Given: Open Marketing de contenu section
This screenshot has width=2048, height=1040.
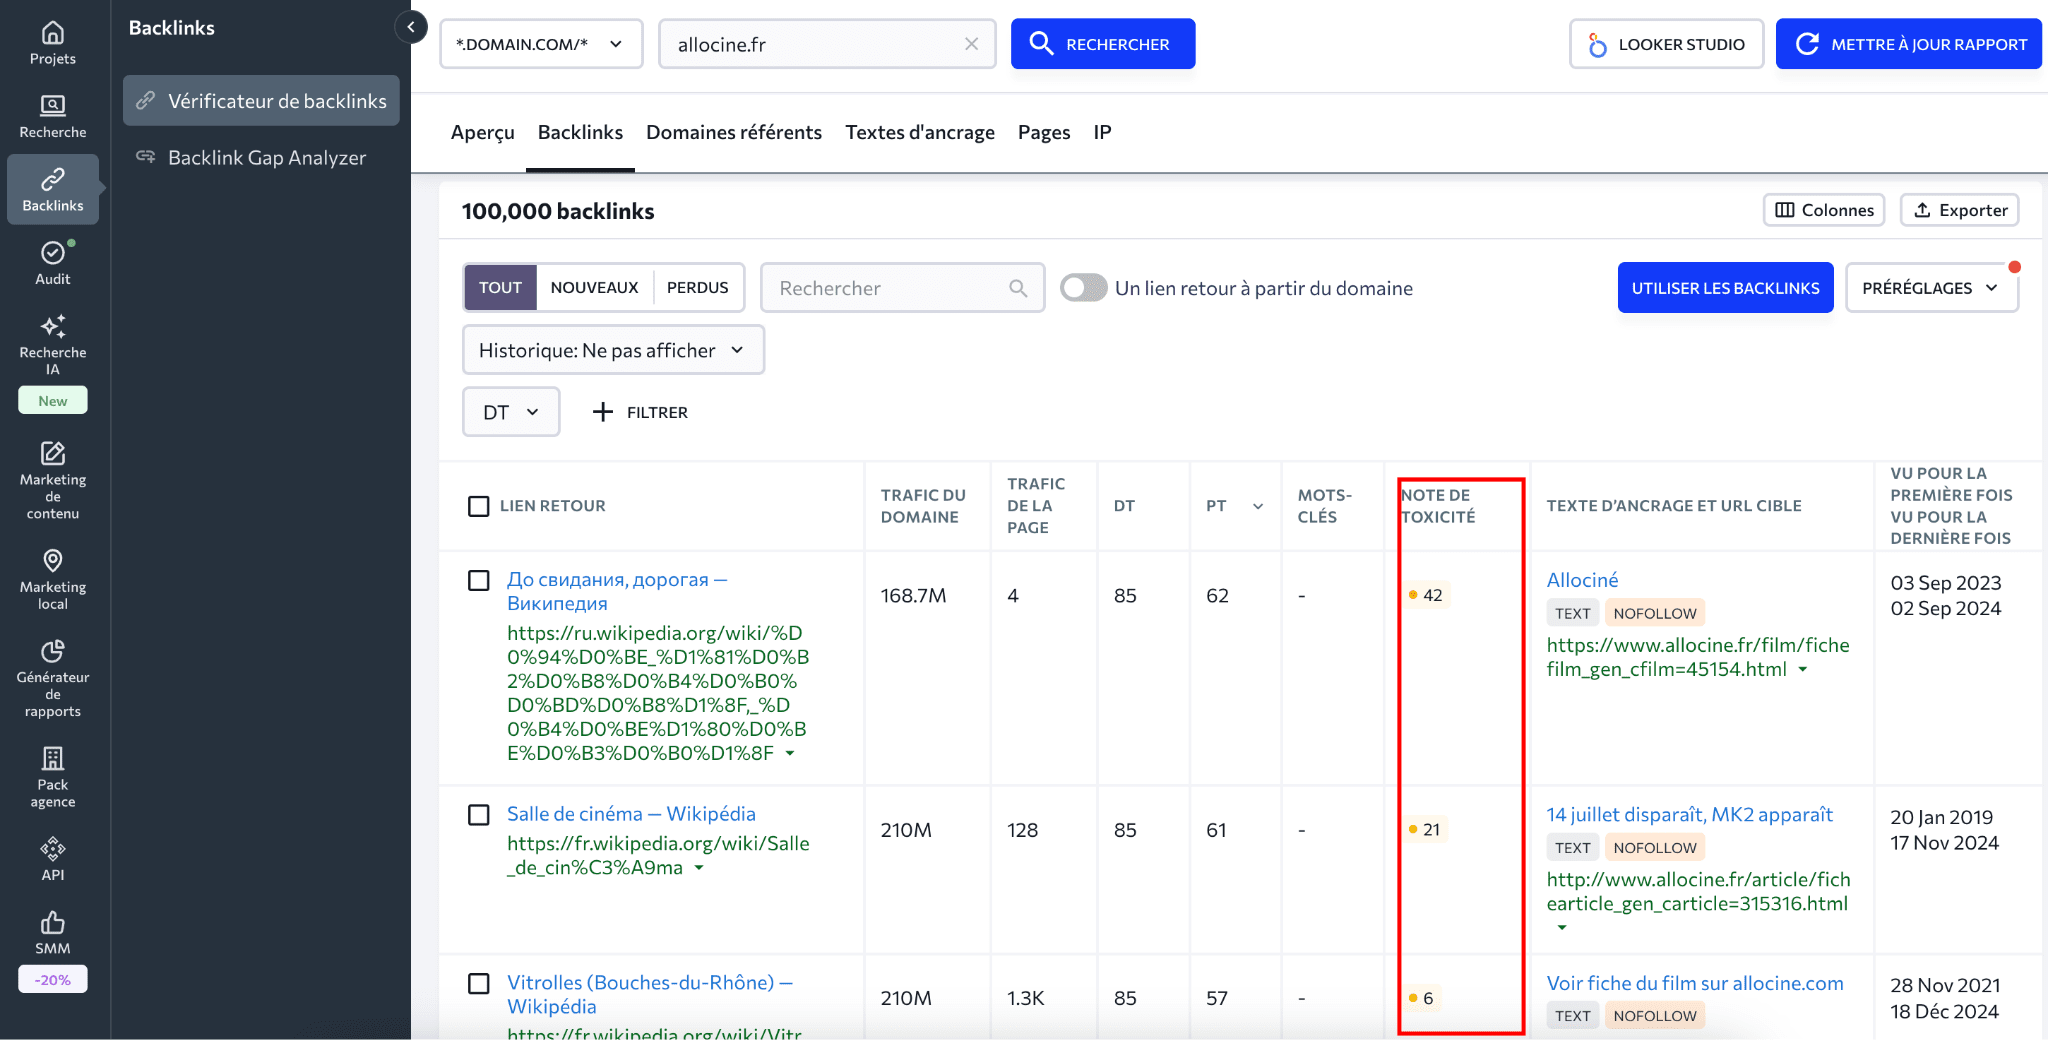Looking at the screenshot, I should [x=53, y=481].
